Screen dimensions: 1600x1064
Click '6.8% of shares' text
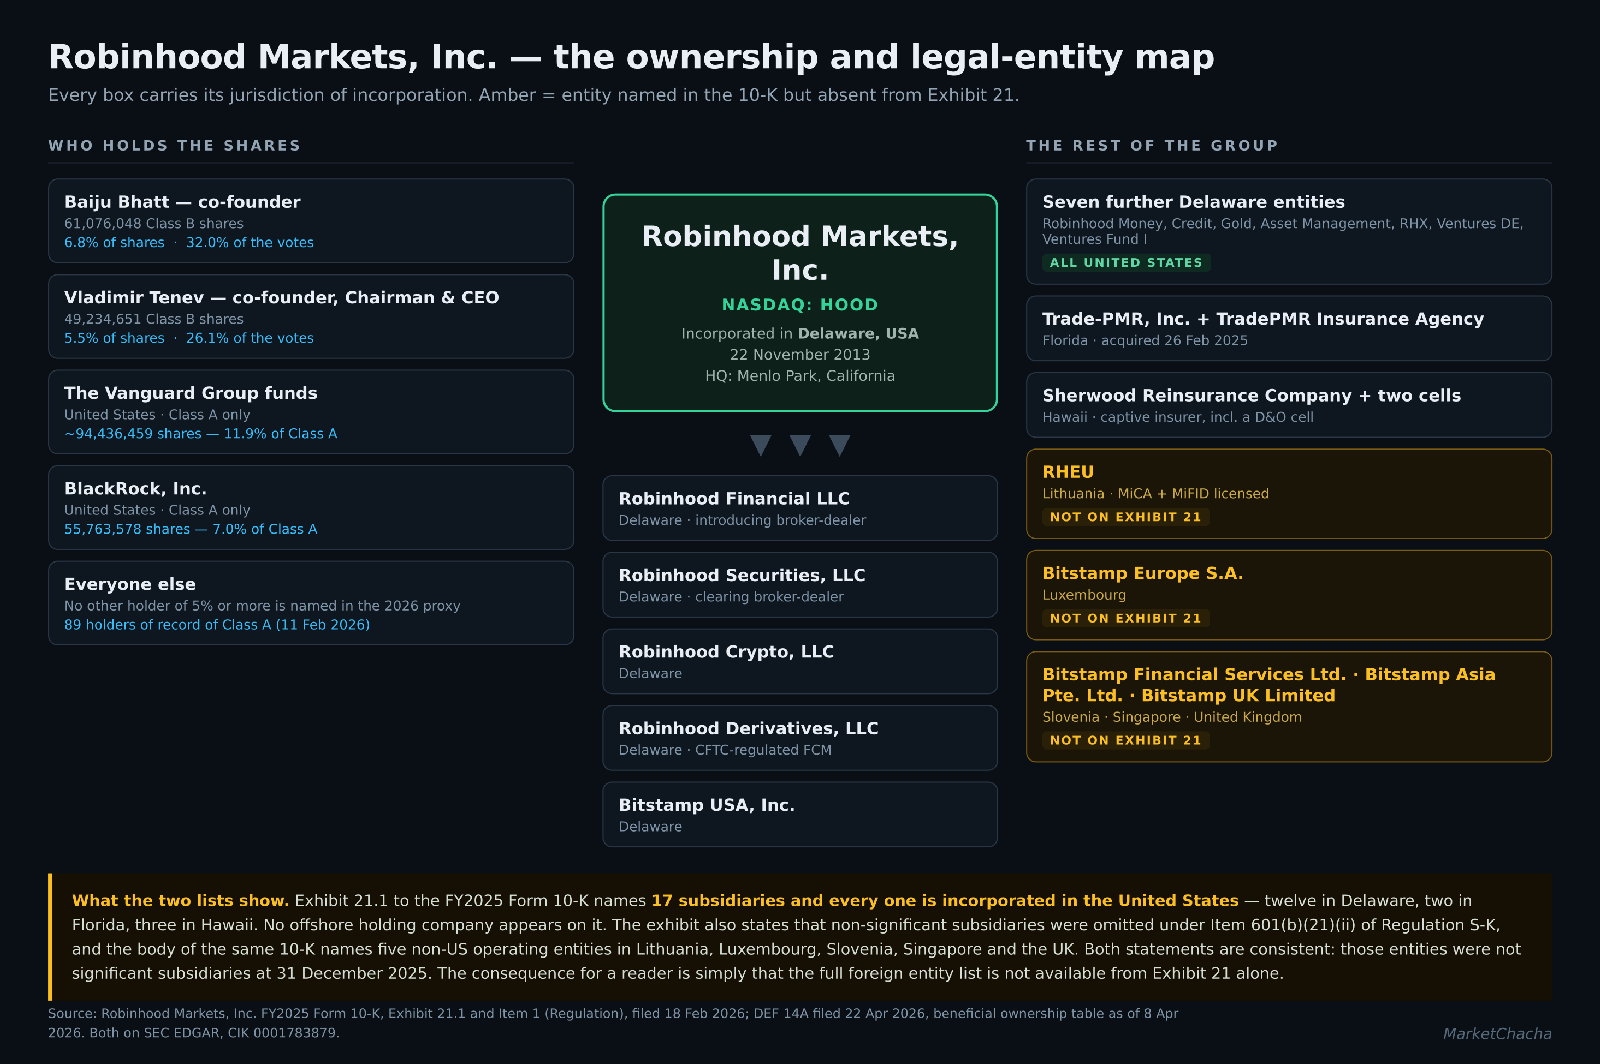pos(114,243)
